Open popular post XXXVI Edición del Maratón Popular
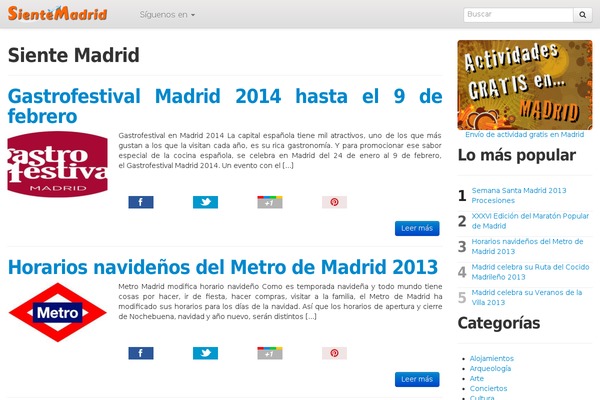Screen dimensions: 600x400 530,221
